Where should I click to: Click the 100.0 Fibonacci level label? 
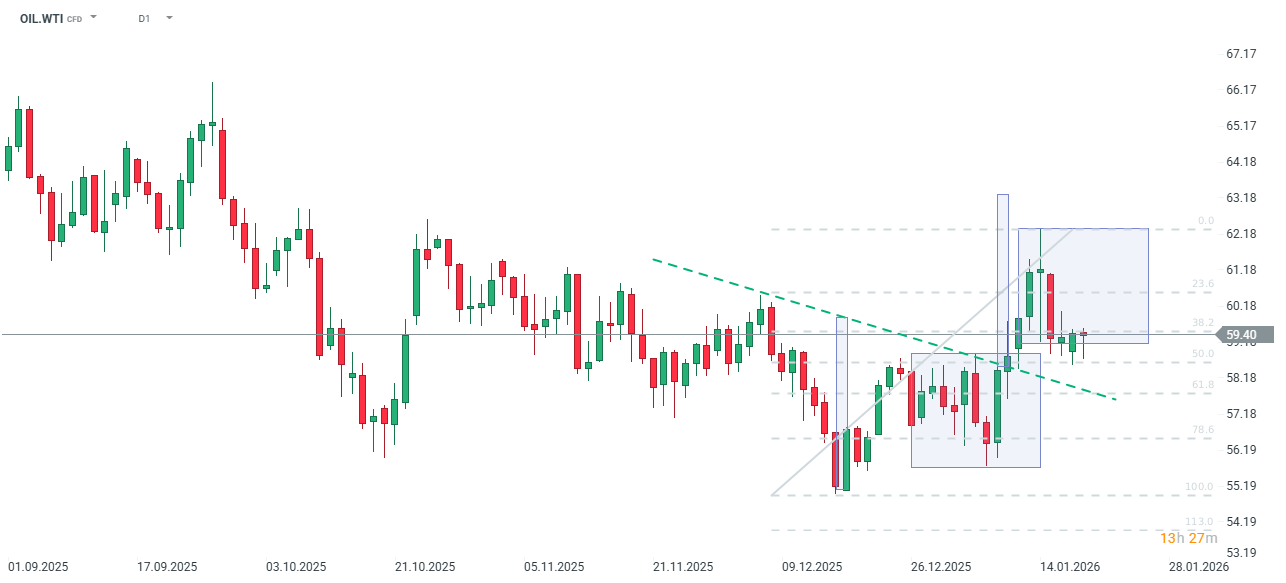tap(1199, 487)
